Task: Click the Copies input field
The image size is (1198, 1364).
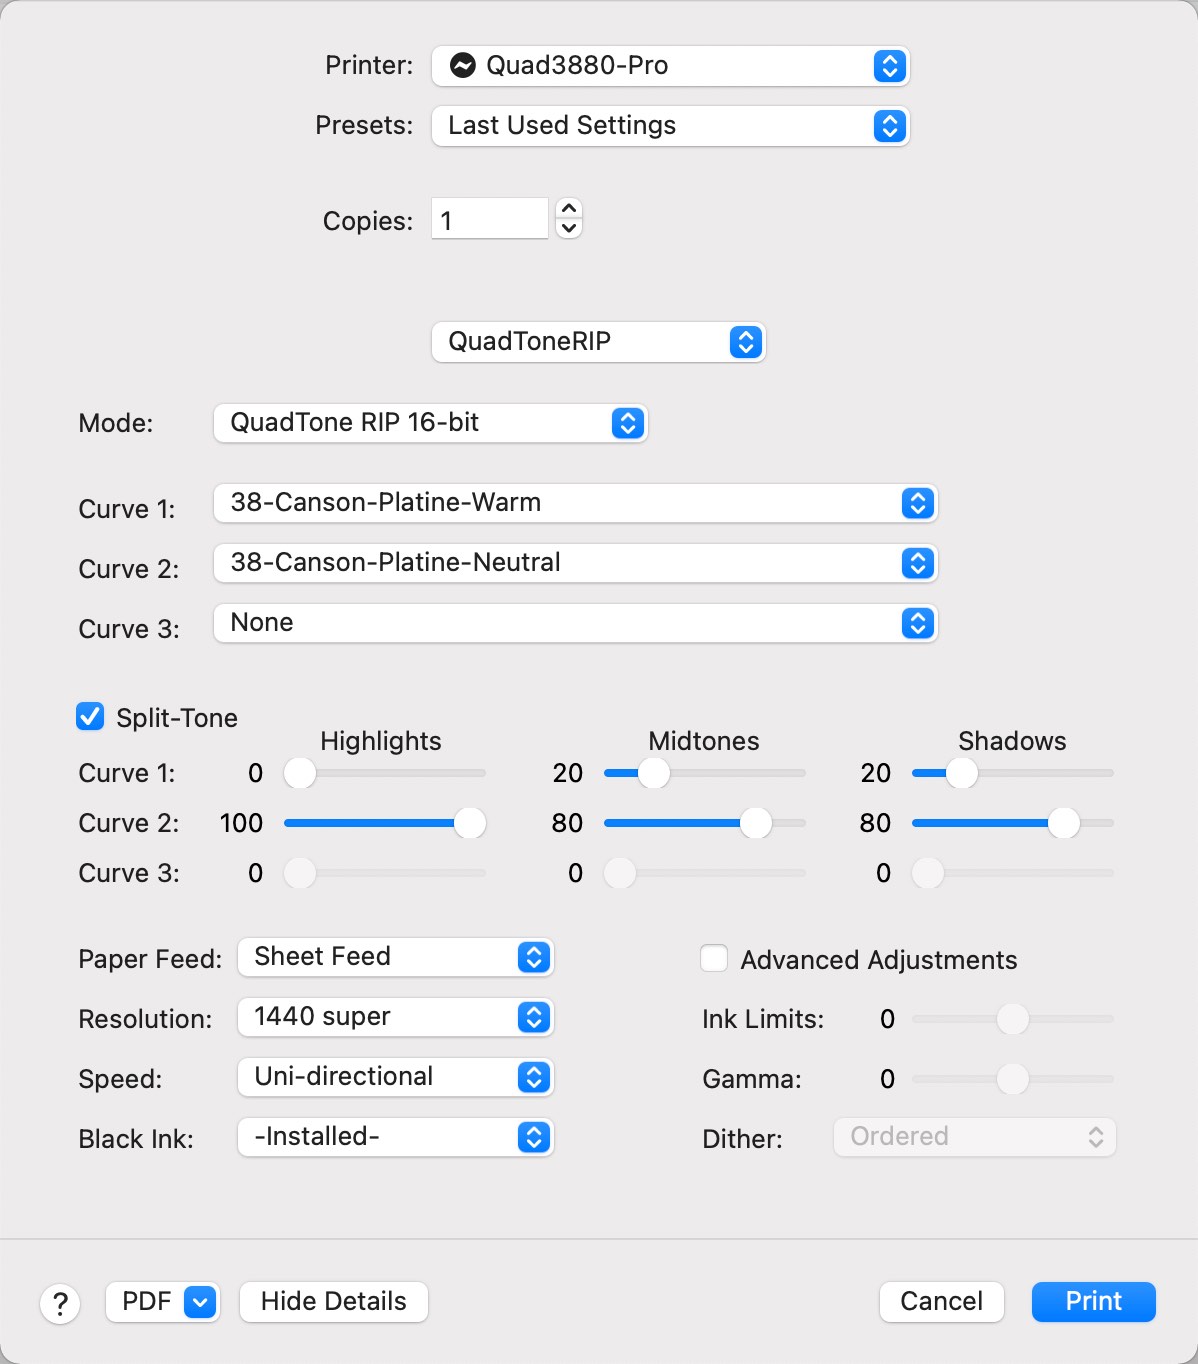Action: [x=489, y=219]
